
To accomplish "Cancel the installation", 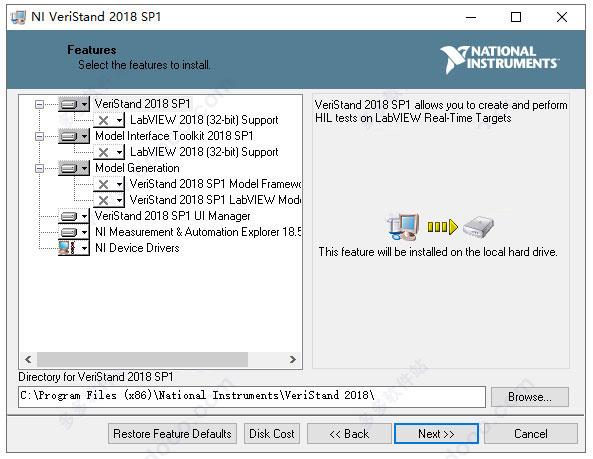I will 531,434.
